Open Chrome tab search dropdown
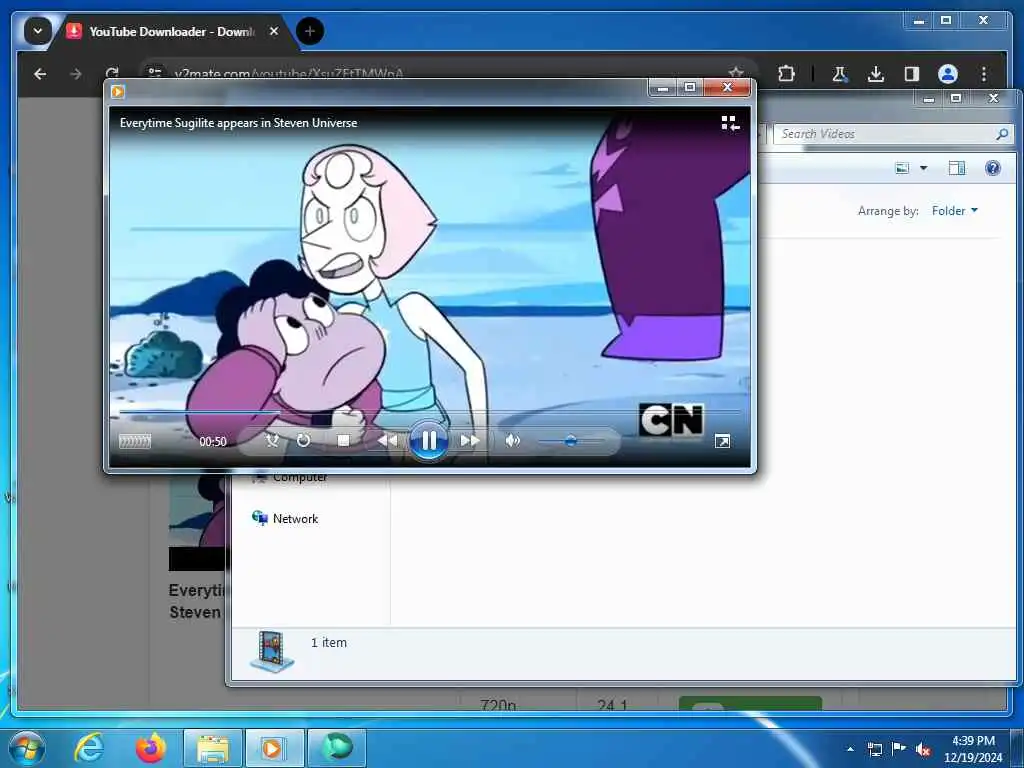This screenshot has width=1024, height=768. [x=38, y=31]
